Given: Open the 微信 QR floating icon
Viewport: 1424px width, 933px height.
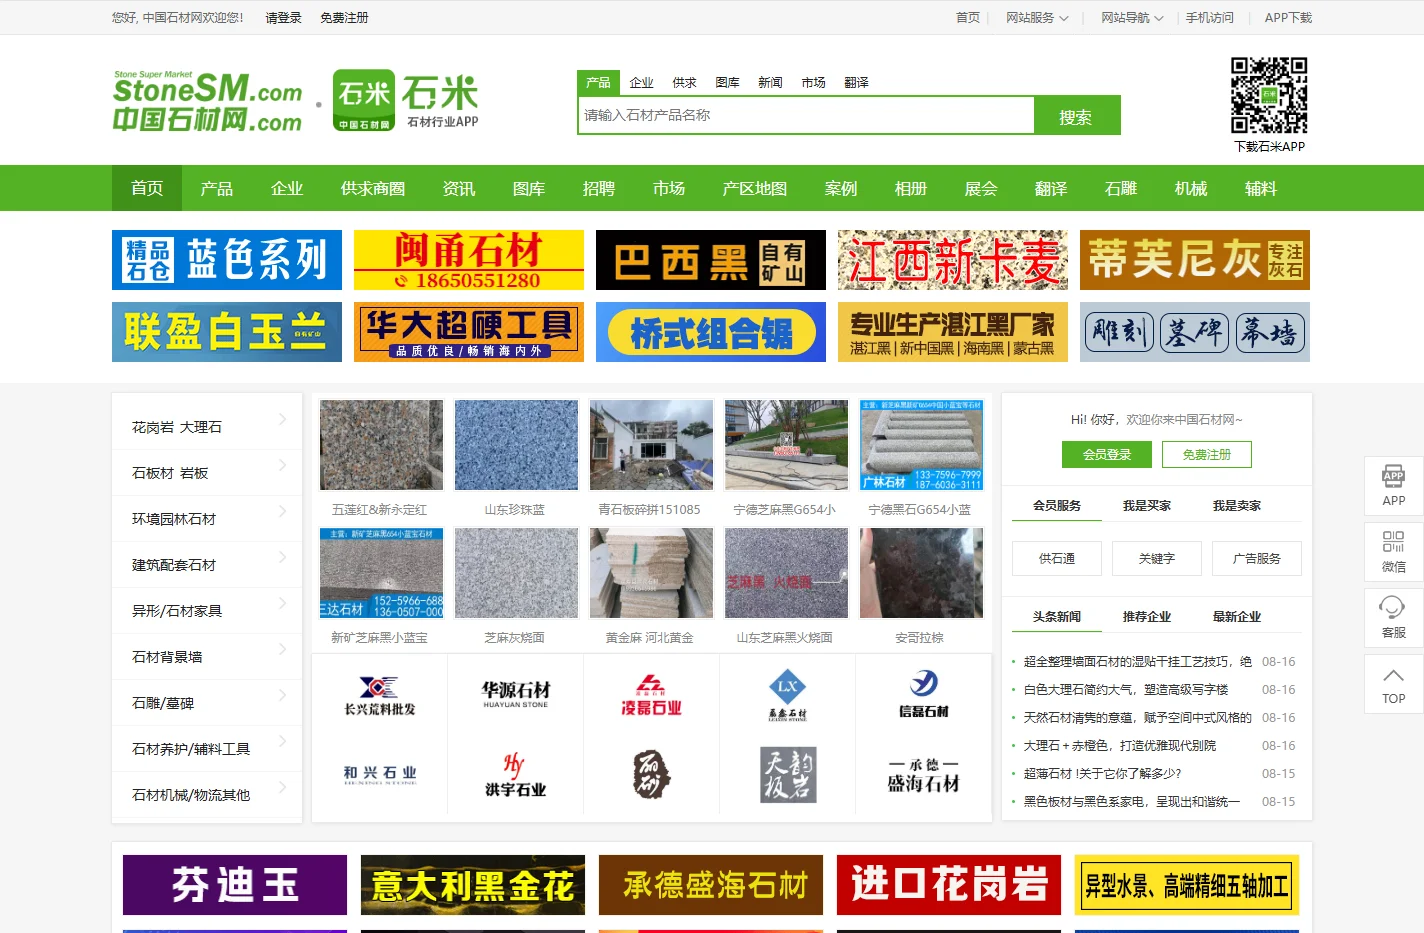Looking at the screenshot, I should (1393, 551).
